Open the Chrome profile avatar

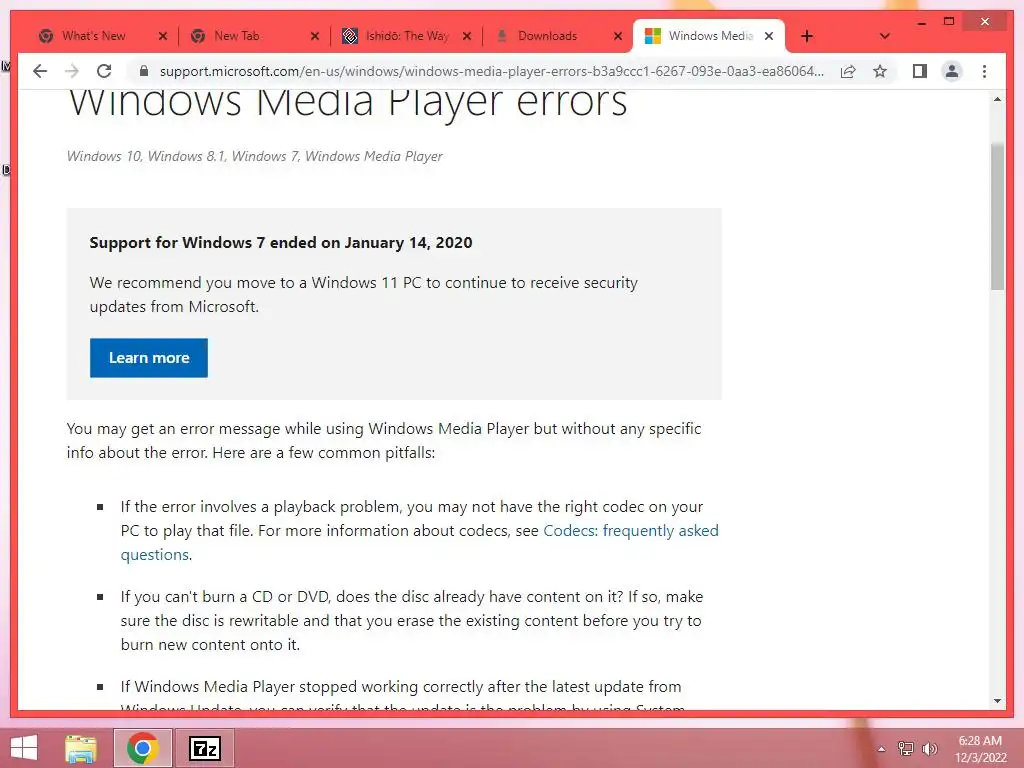[x=952, y=71]
